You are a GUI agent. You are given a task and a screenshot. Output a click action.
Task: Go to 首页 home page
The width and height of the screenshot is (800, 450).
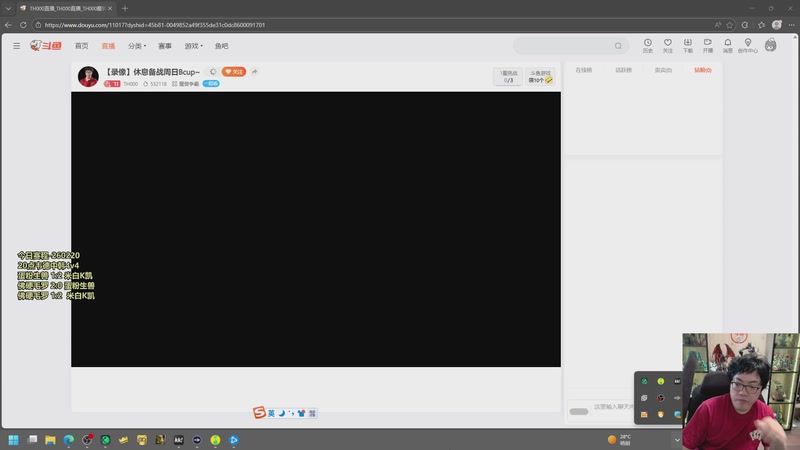click(x=82, y=46)
